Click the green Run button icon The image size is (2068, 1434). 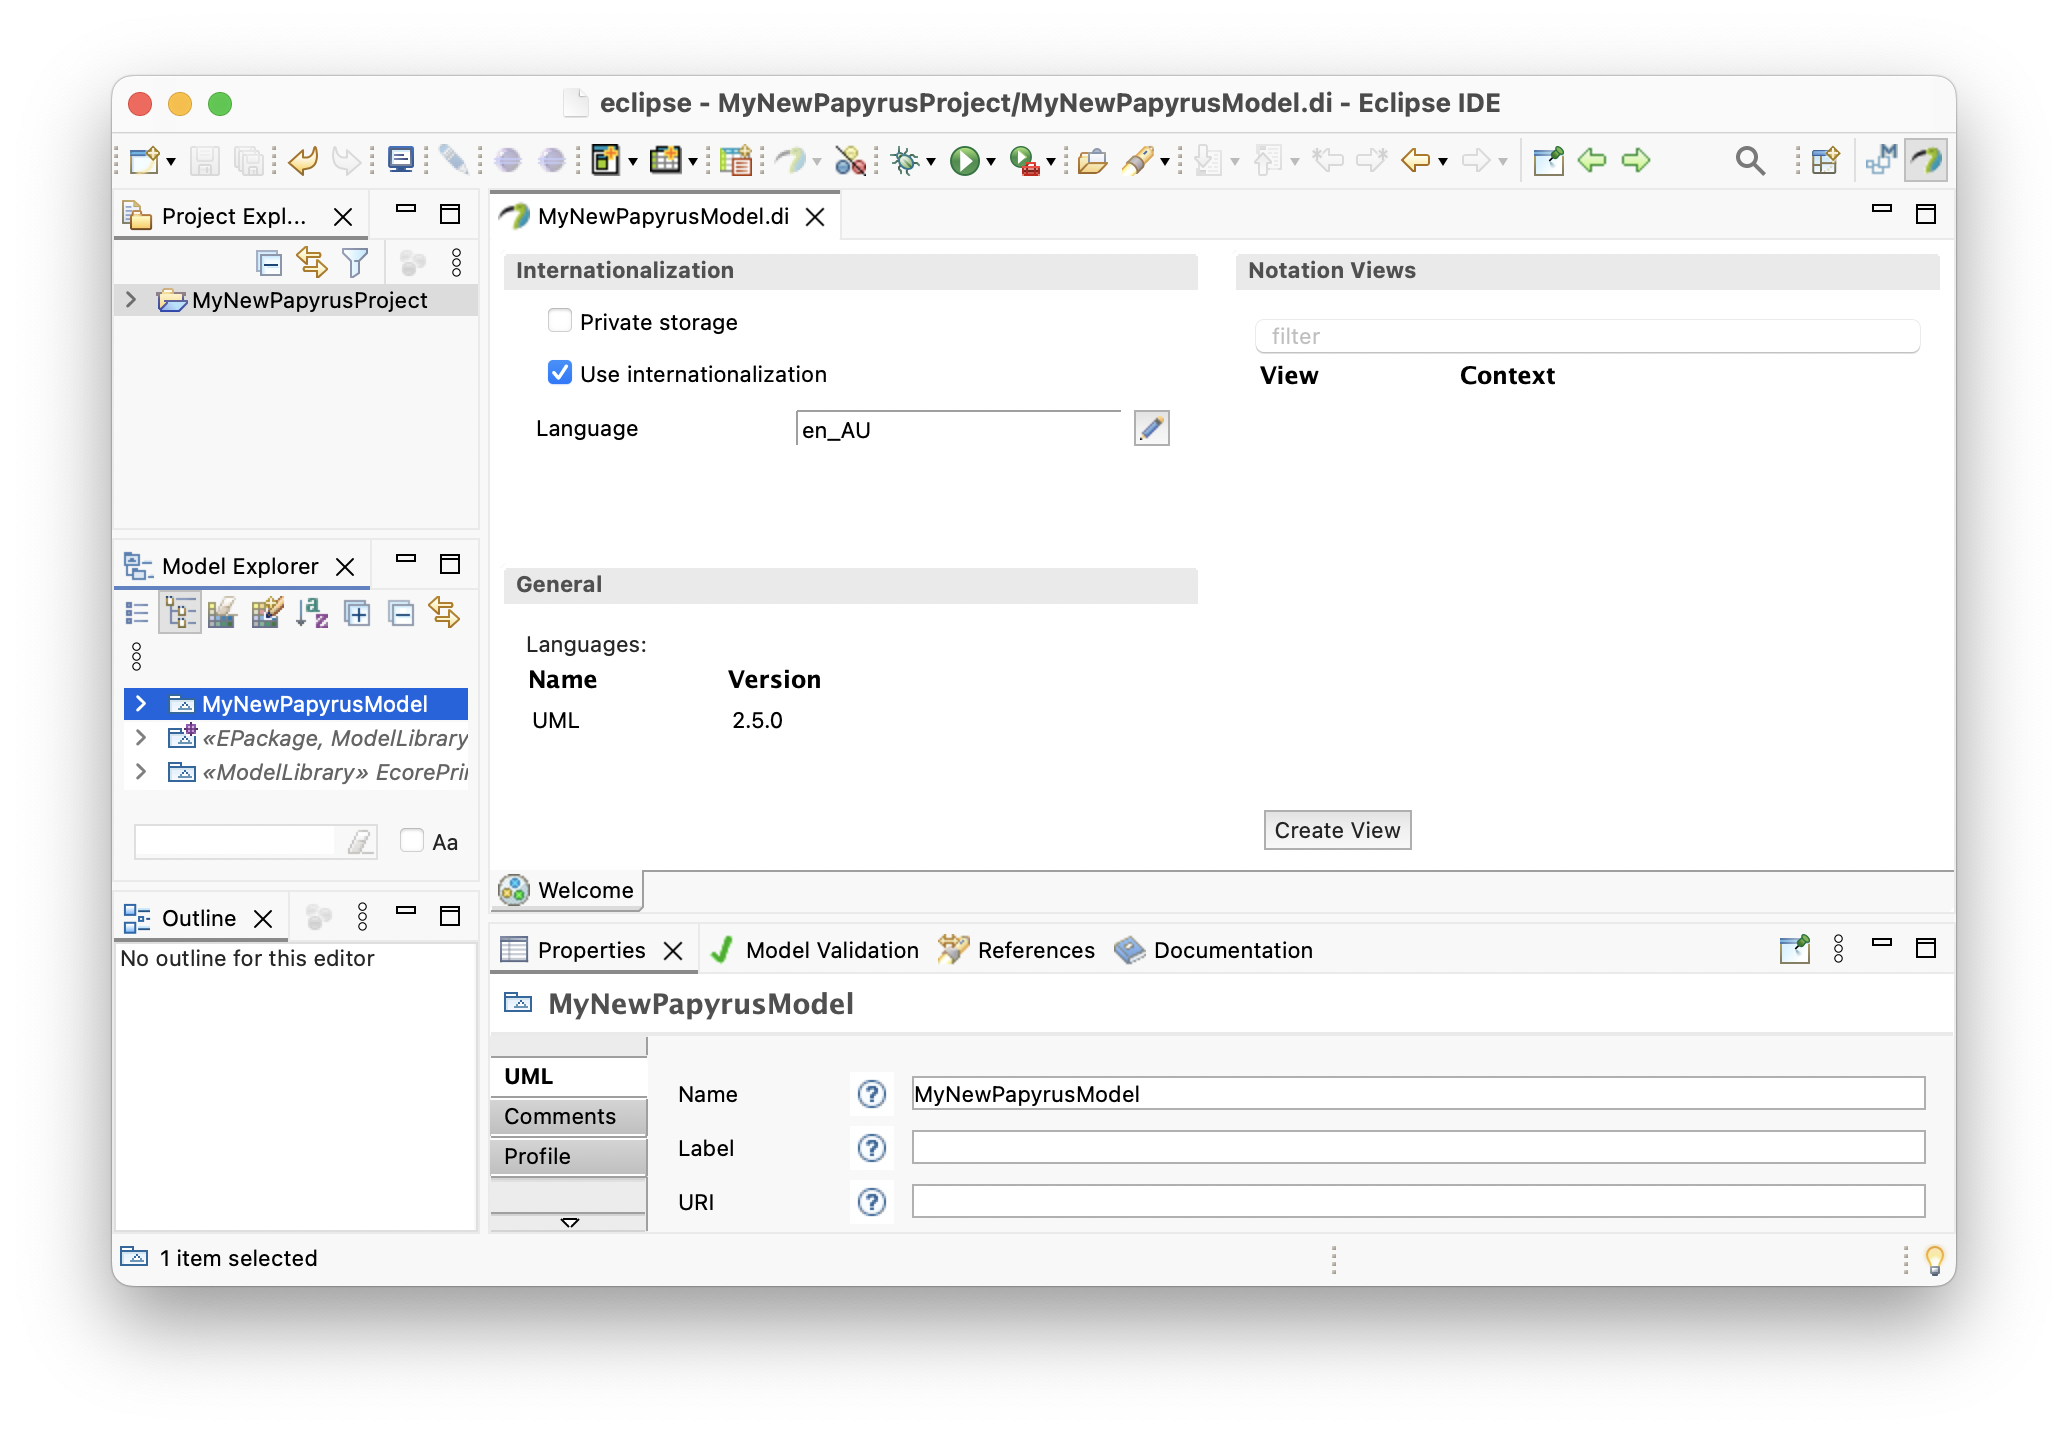point(965,160)
